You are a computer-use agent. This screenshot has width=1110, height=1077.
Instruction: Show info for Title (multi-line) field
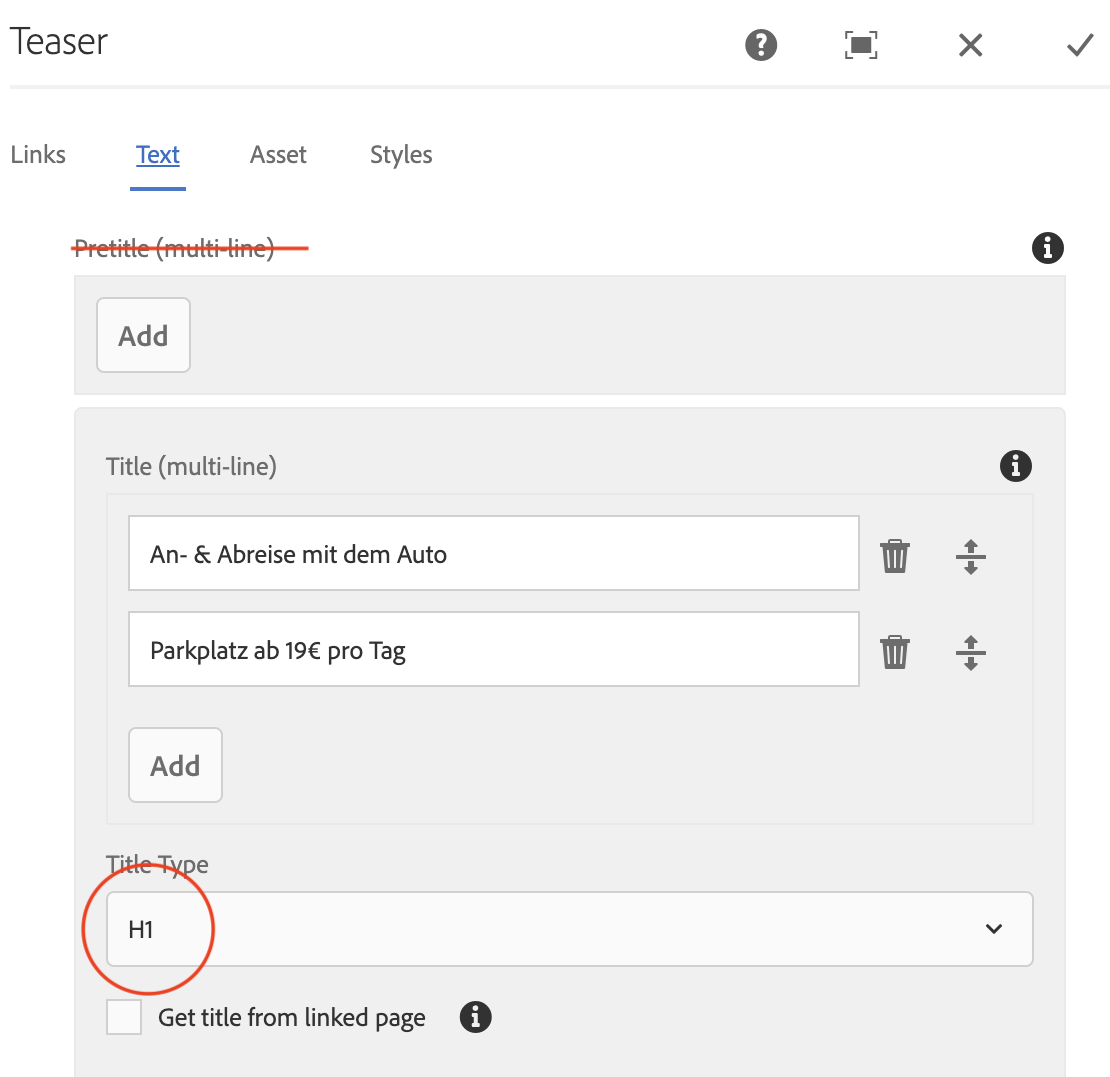(1015, 465)
